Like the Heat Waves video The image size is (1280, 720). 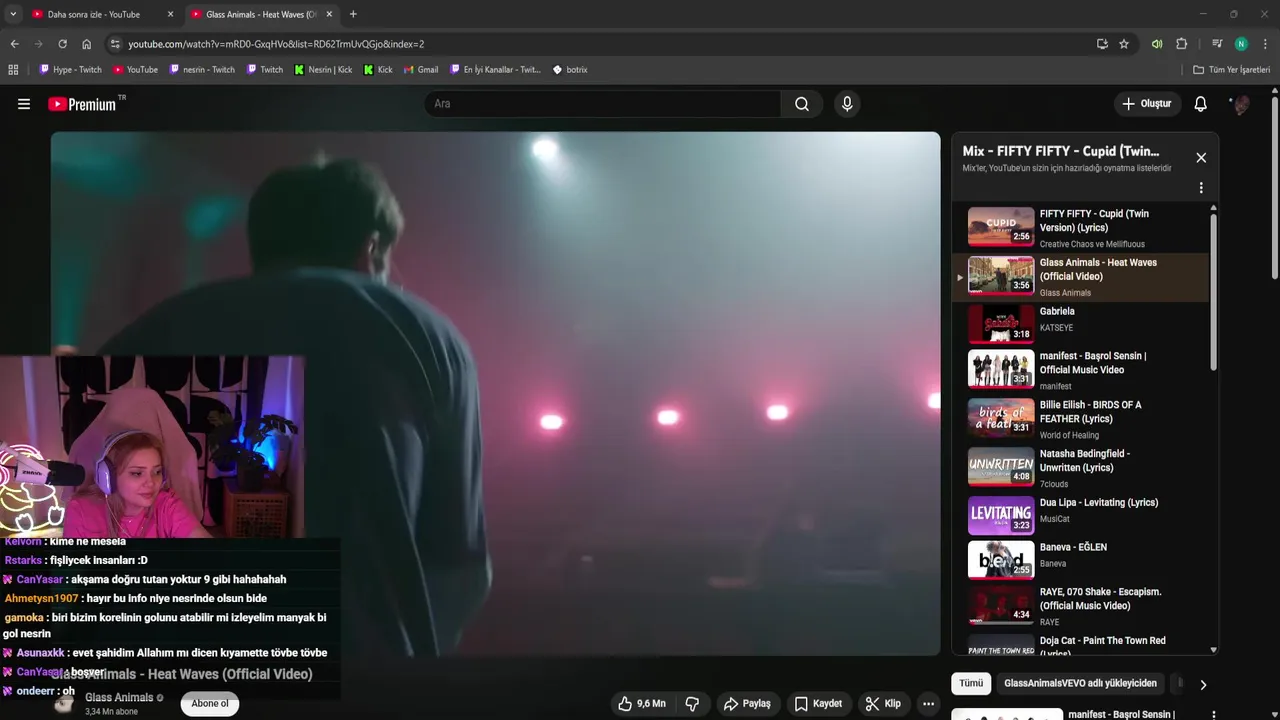pyautogui.click(x=641, y=704)
